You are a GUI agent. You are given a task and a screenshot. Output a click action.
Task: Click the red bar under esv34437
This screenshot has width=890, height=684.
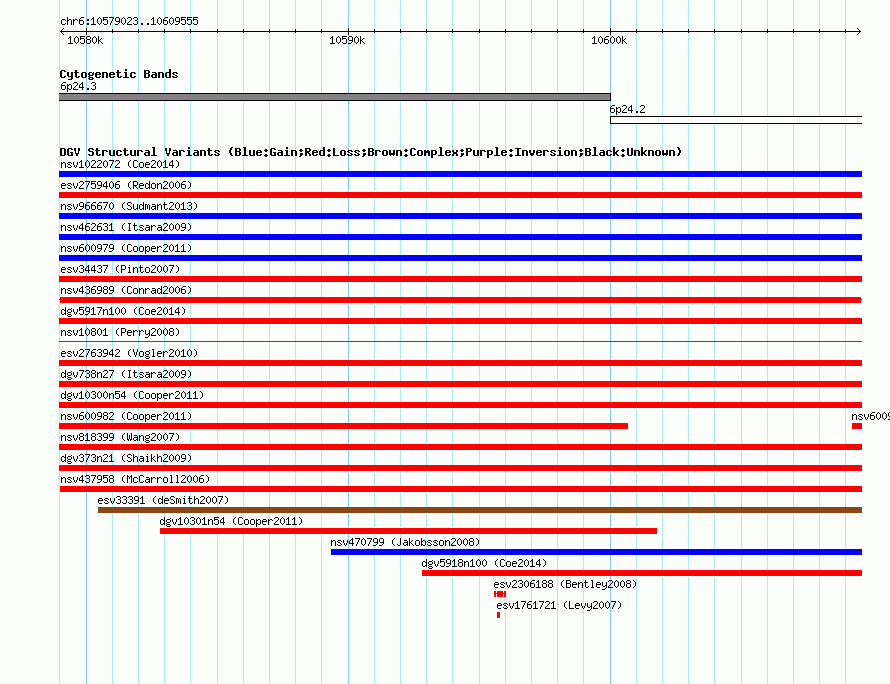tap(460, 279)
